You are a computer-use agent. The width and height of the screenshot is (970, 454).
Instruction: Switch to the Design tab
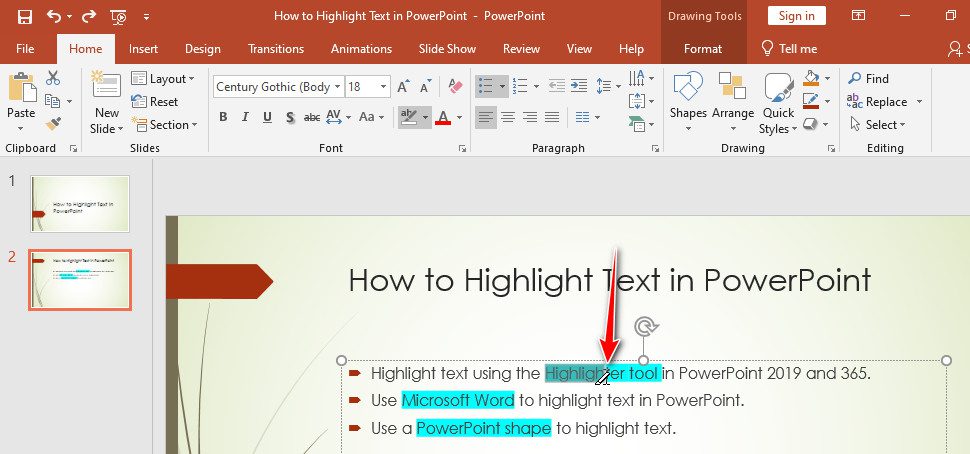coord(203,49)
